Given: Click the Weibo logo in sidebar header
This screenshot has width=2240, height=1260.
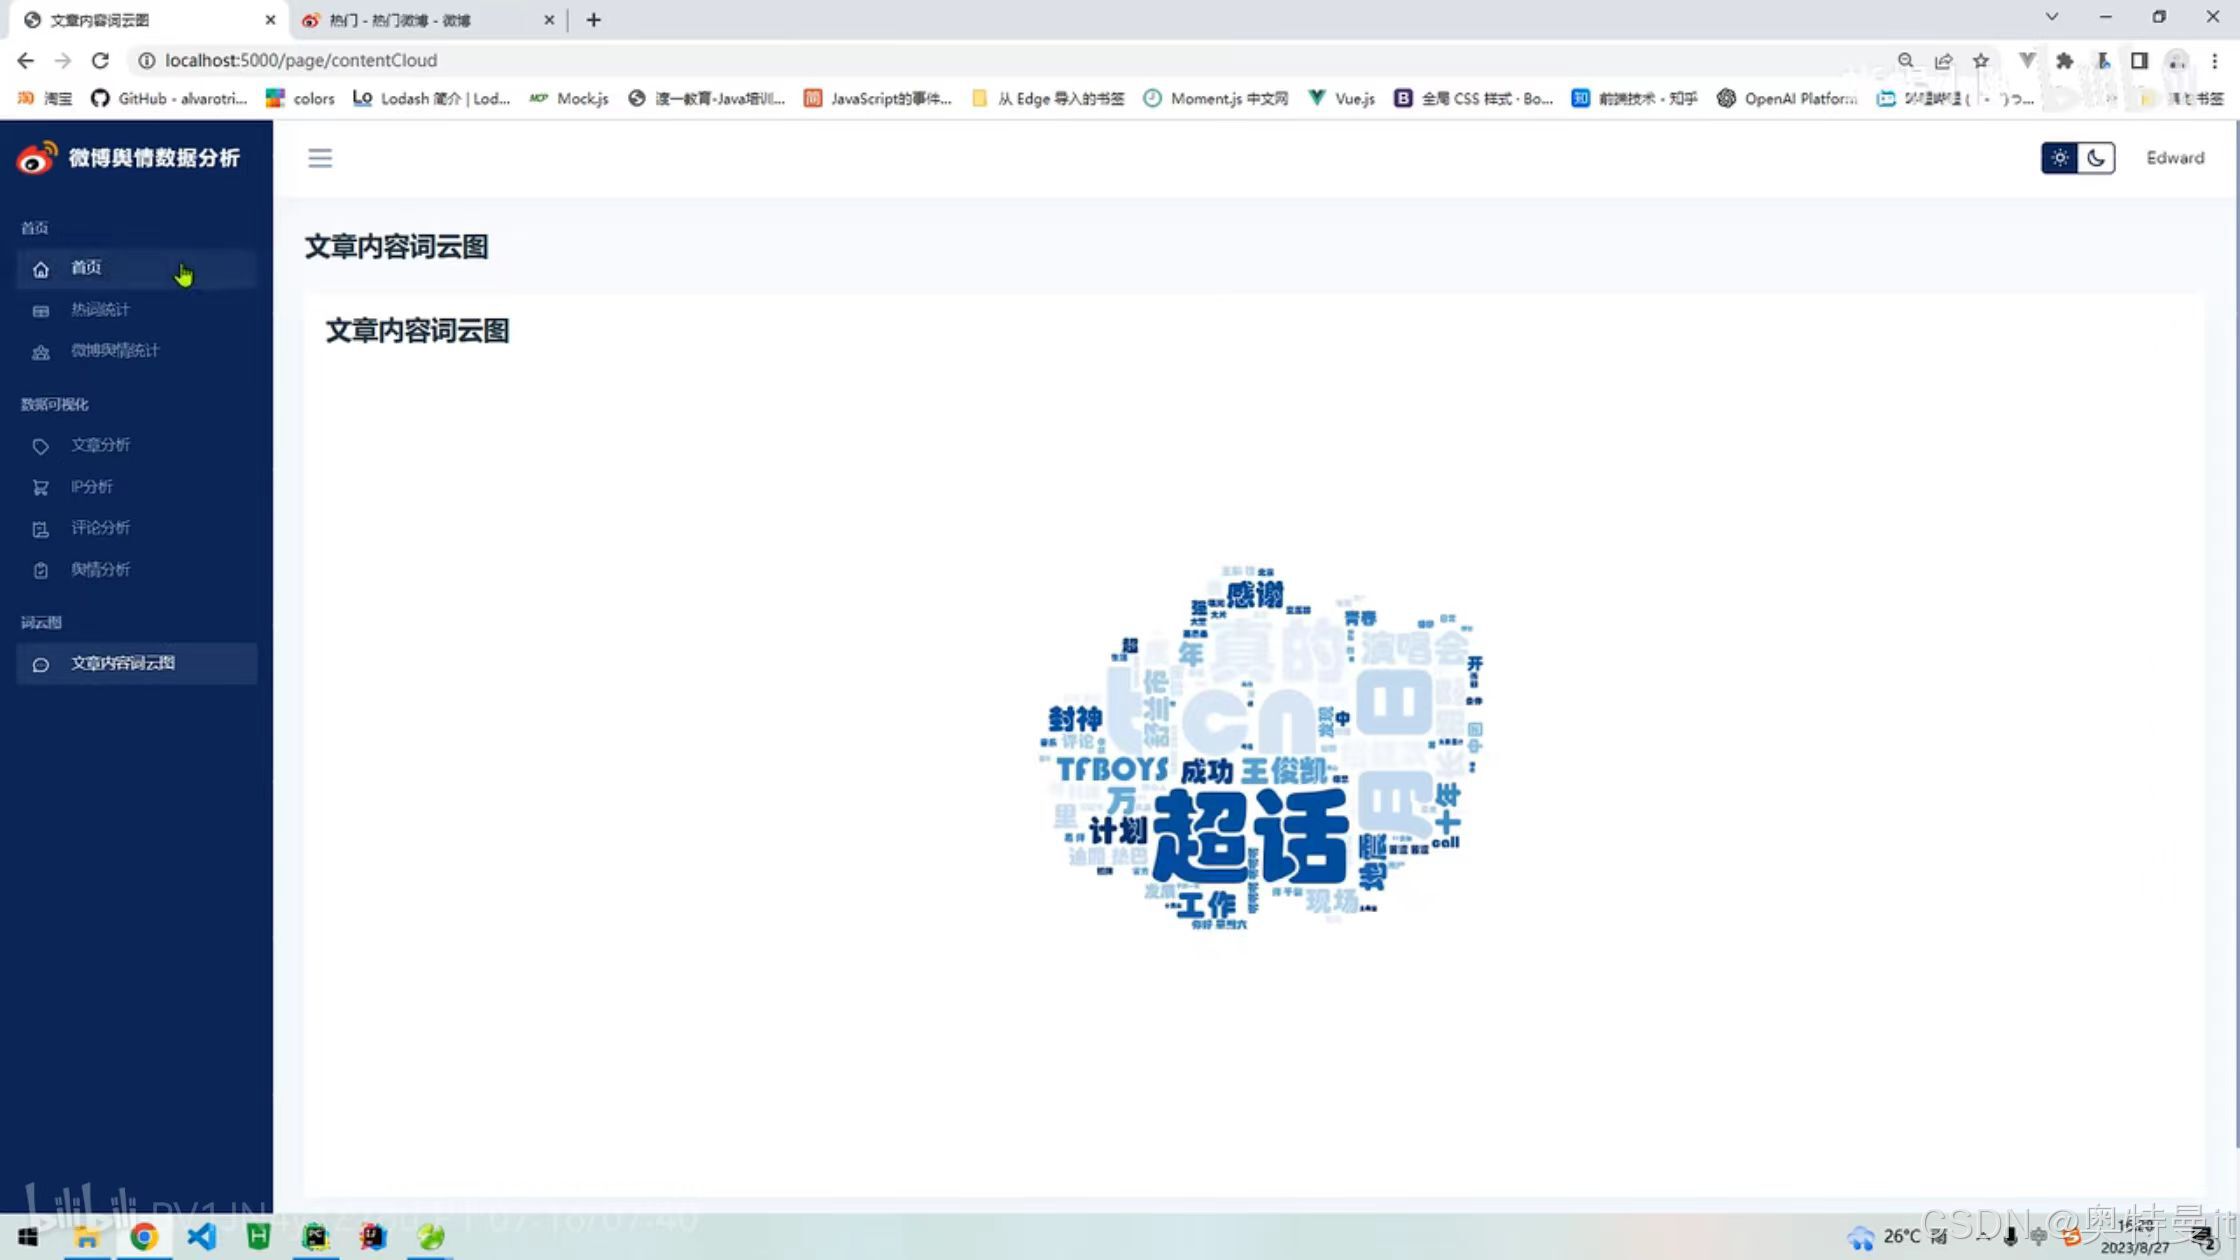Looking at the screenshot, I should click(36, 158).
